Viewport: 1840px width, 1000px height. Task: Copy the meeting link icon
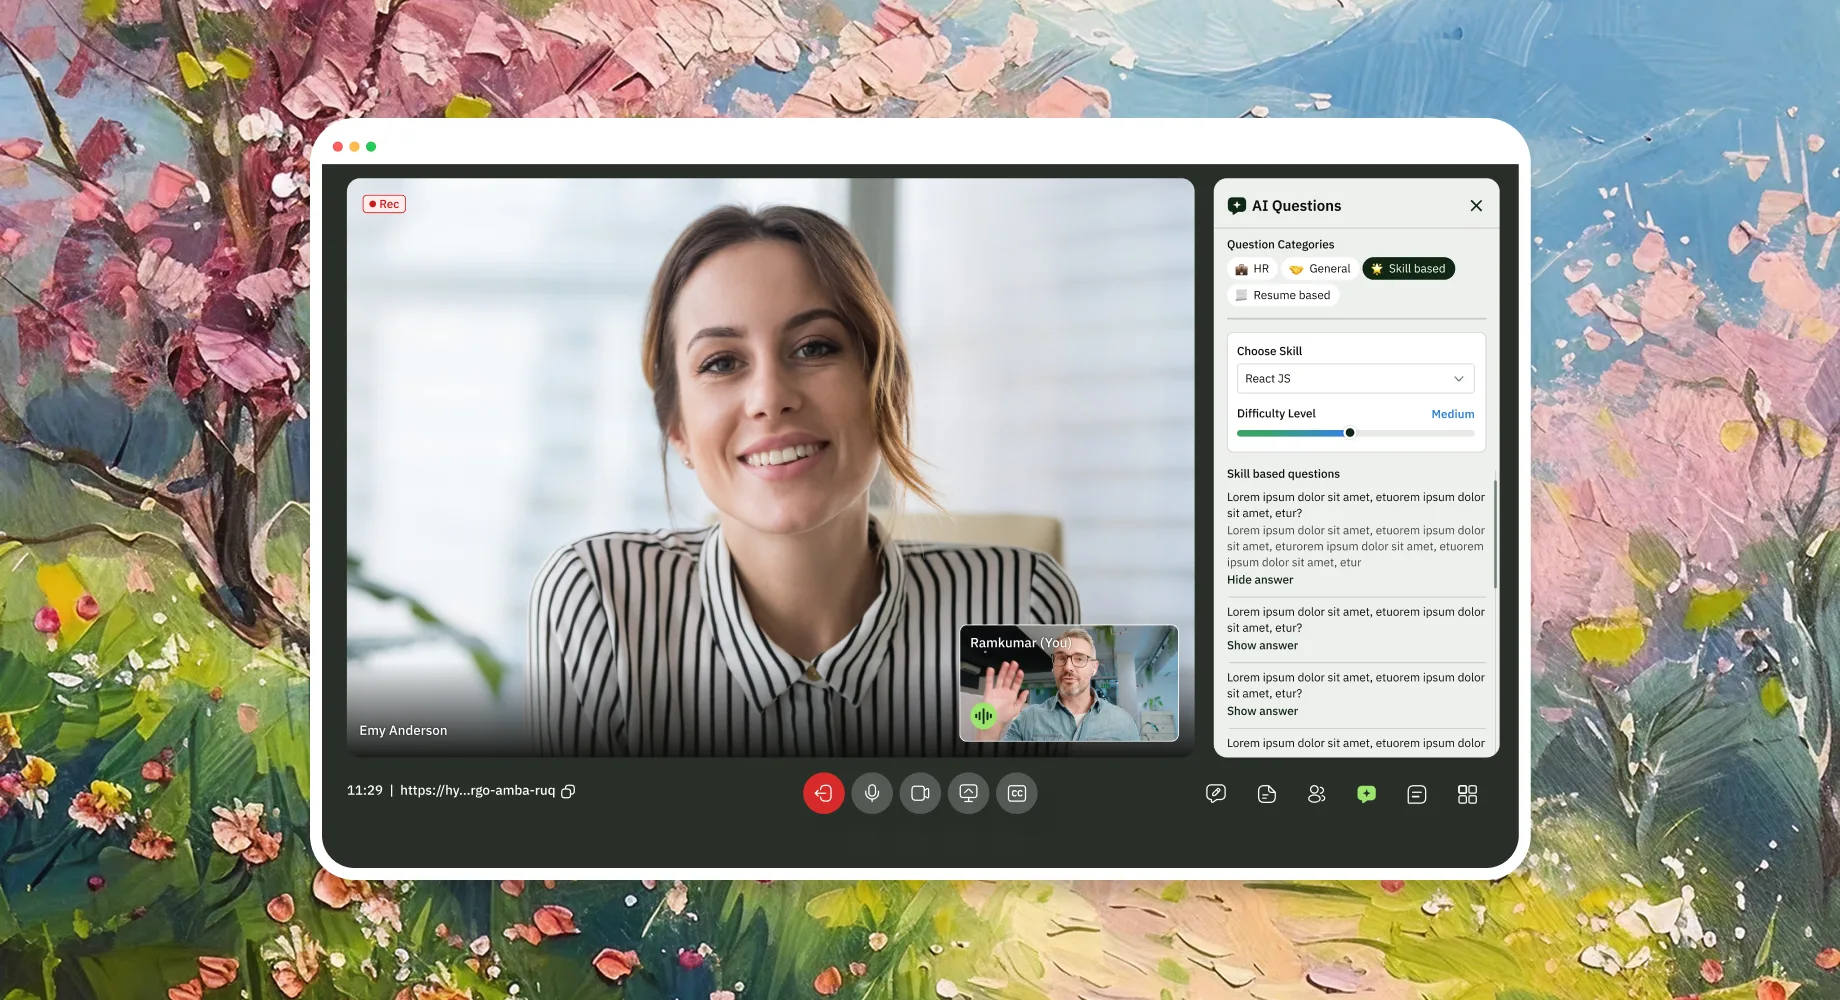point(568,791)
